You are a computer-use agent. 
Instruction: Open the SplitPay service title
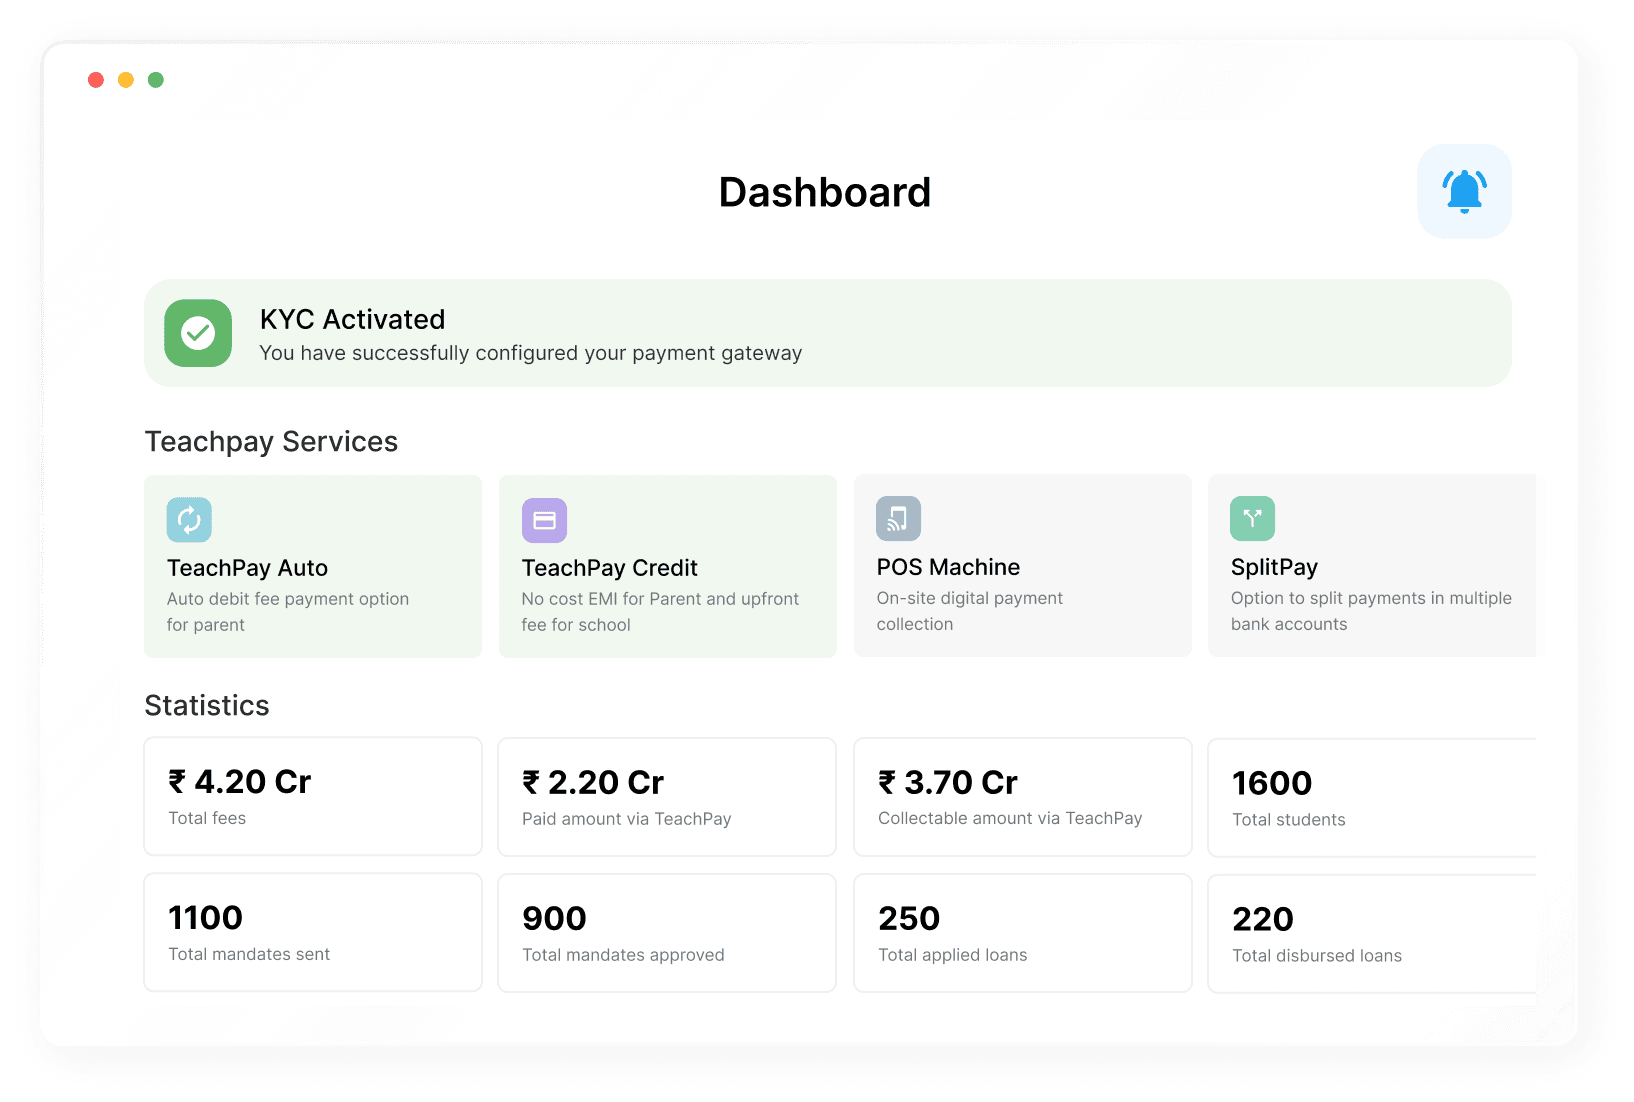click(x=1274, y=567)
